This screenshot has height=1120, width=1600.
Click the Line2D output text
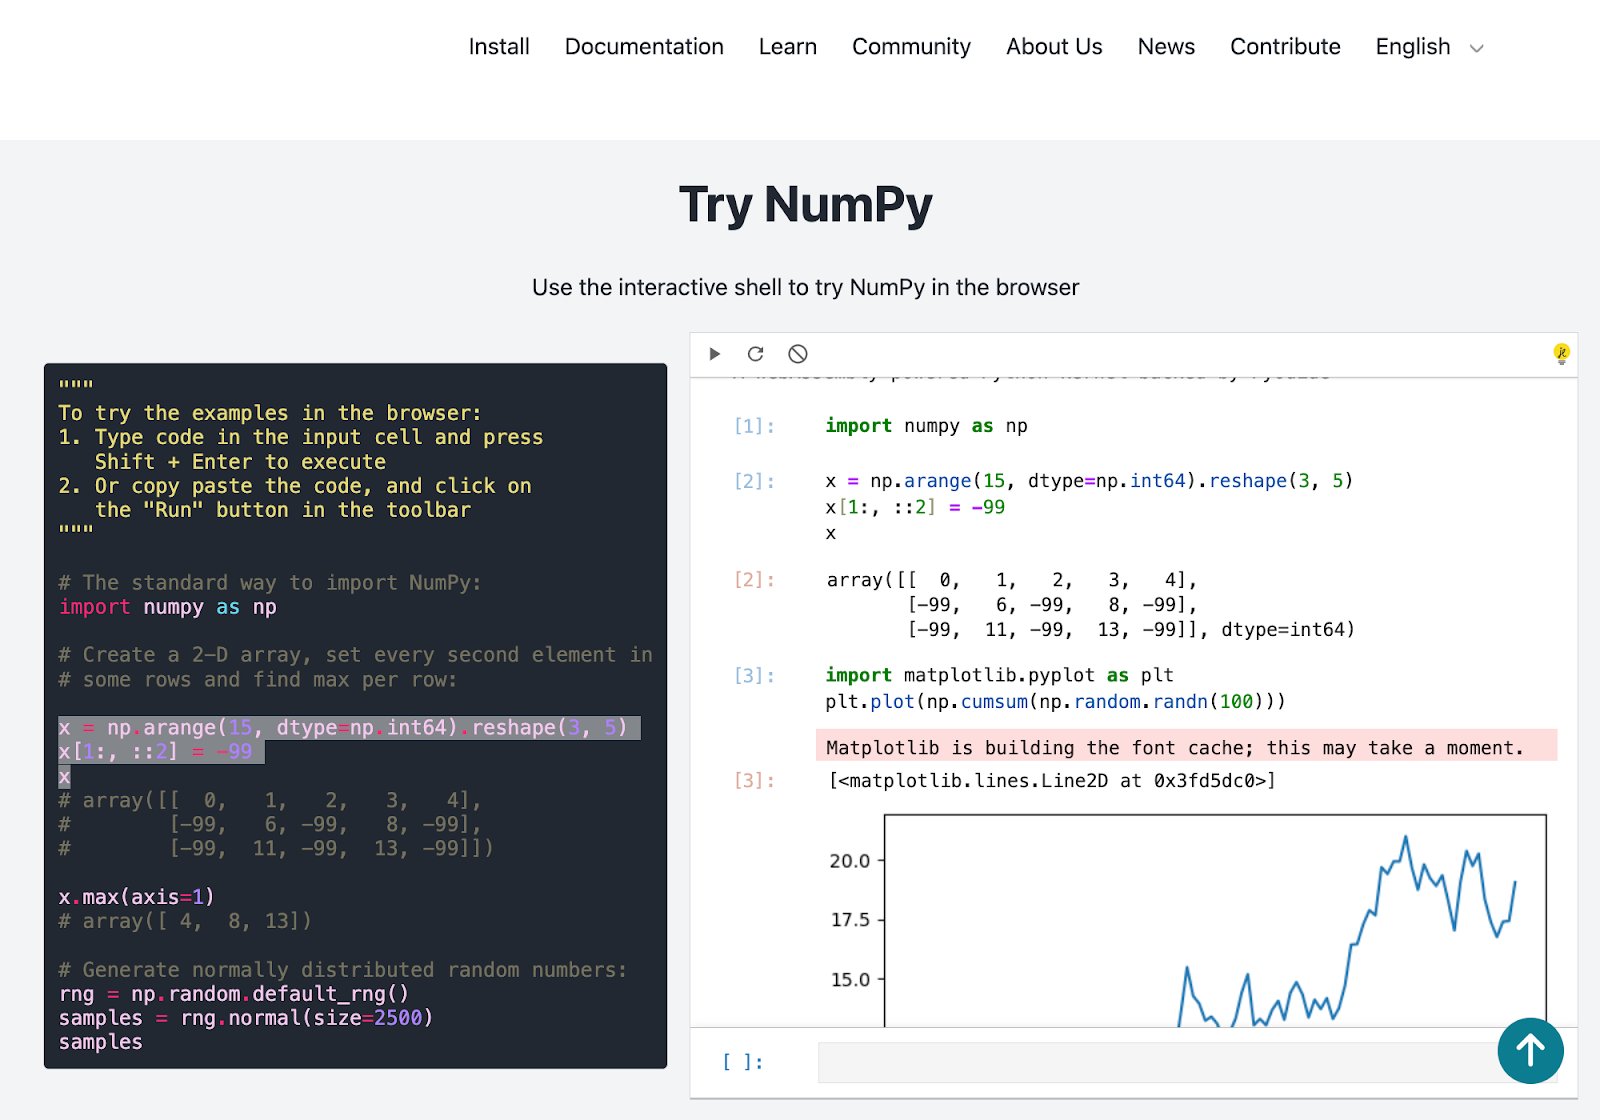click(x=1052, y=781)
